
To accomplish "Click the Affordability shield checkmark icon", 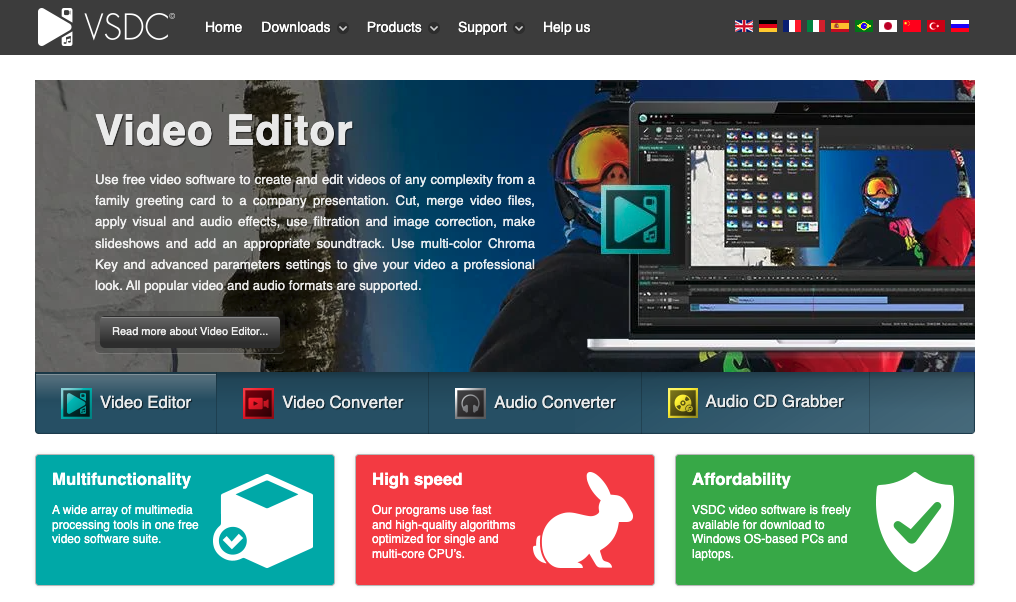I will 915,522.
